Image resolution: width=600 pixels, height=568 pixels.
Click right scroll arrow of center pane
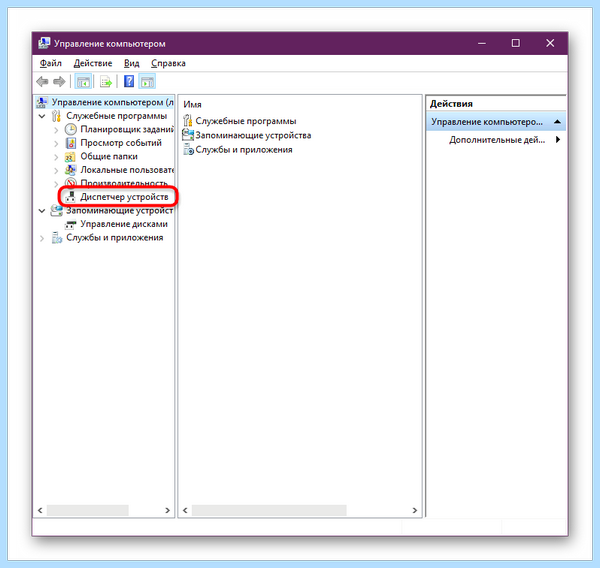(x=414, y=510)
